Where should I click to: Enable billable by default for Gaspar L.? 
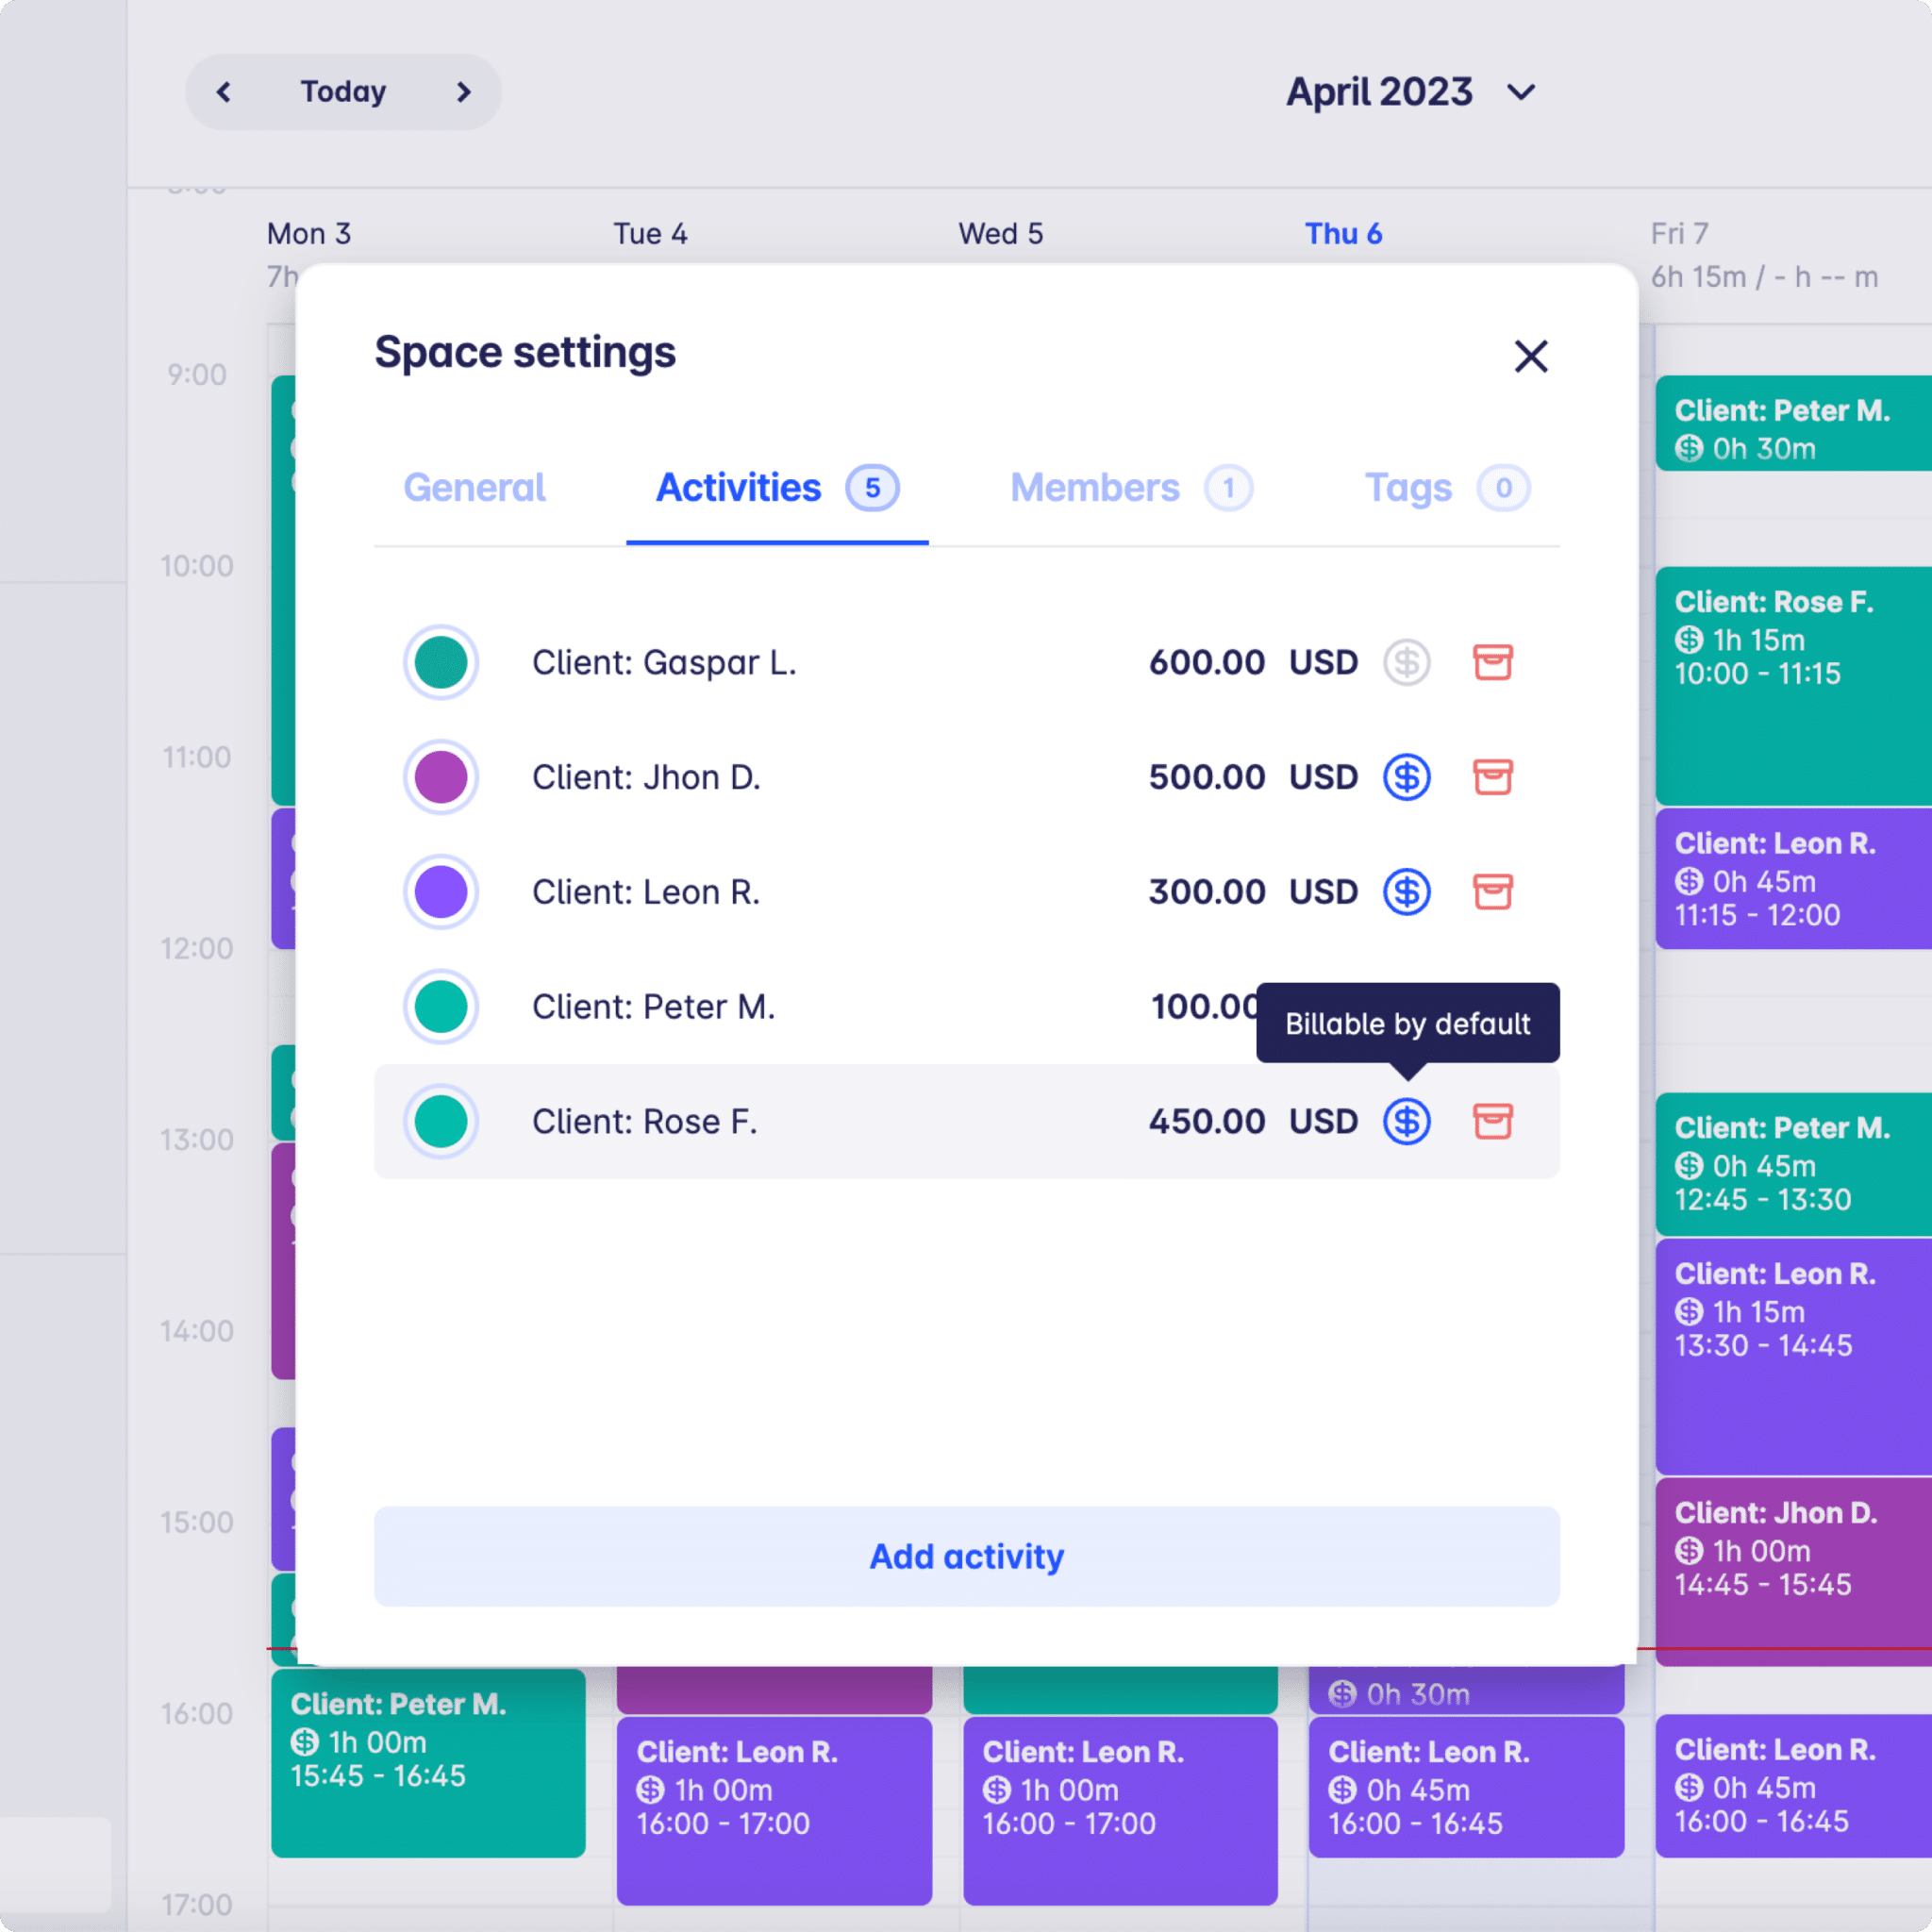(1406, 662)
